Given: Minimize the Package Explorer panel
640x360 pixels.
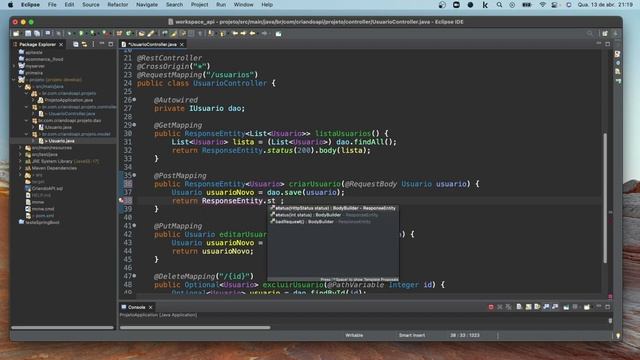Looking at the screenshot, I should [102, 44].
